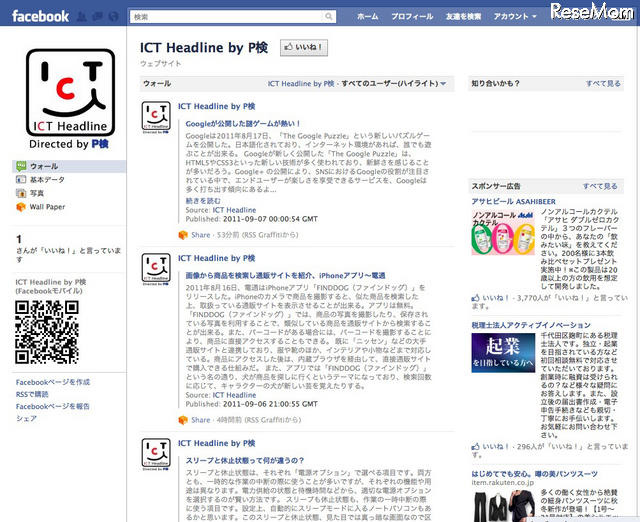Open プロフィール in top navigation

(412, 16)
